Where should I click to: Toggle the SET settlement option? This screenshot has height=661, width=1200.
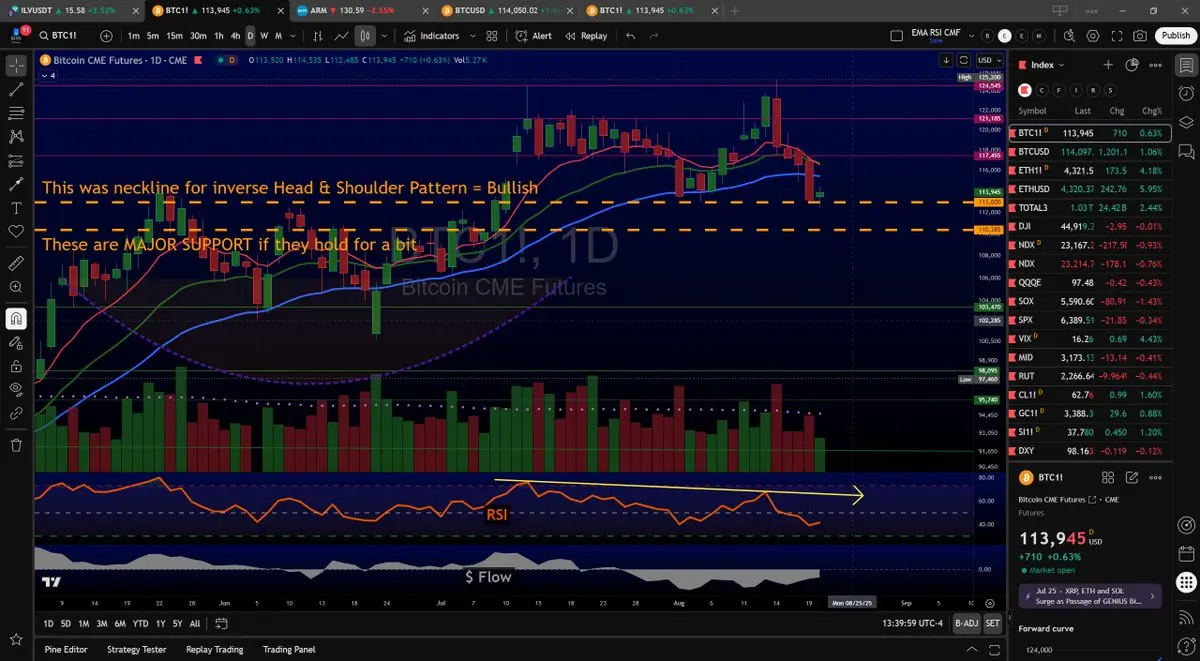point(991,623)
